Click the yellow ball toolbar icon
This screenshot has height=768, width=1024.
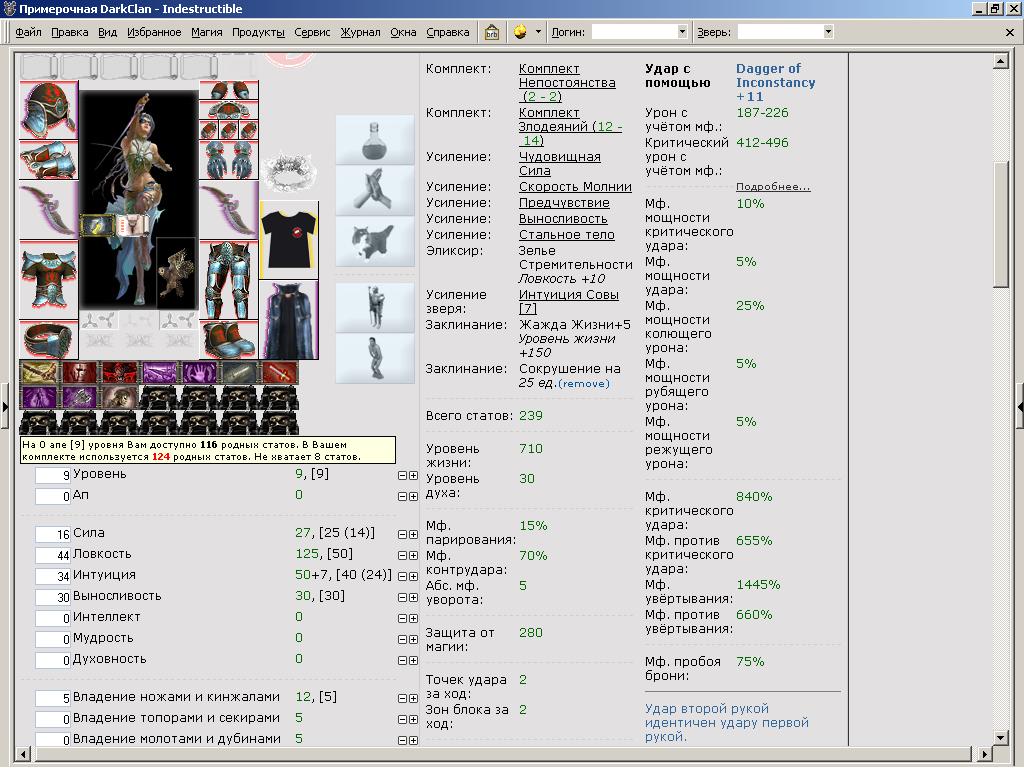coord(520,32)
